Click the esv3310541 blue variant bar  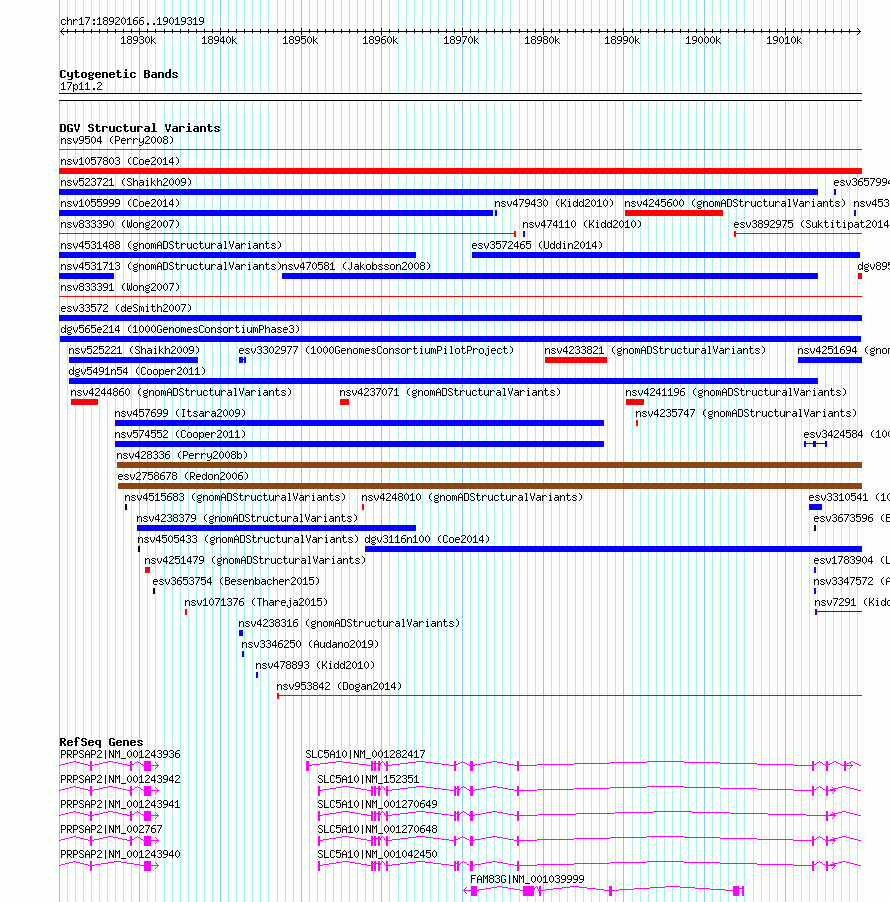815,507
